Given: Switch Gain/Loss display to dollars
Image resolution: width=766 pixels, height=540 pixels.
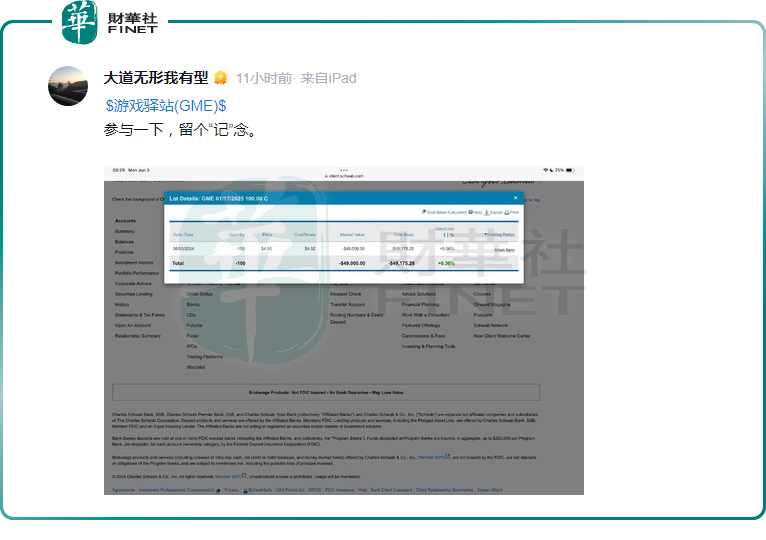Looking at the screenshot, I should [445, 235].
